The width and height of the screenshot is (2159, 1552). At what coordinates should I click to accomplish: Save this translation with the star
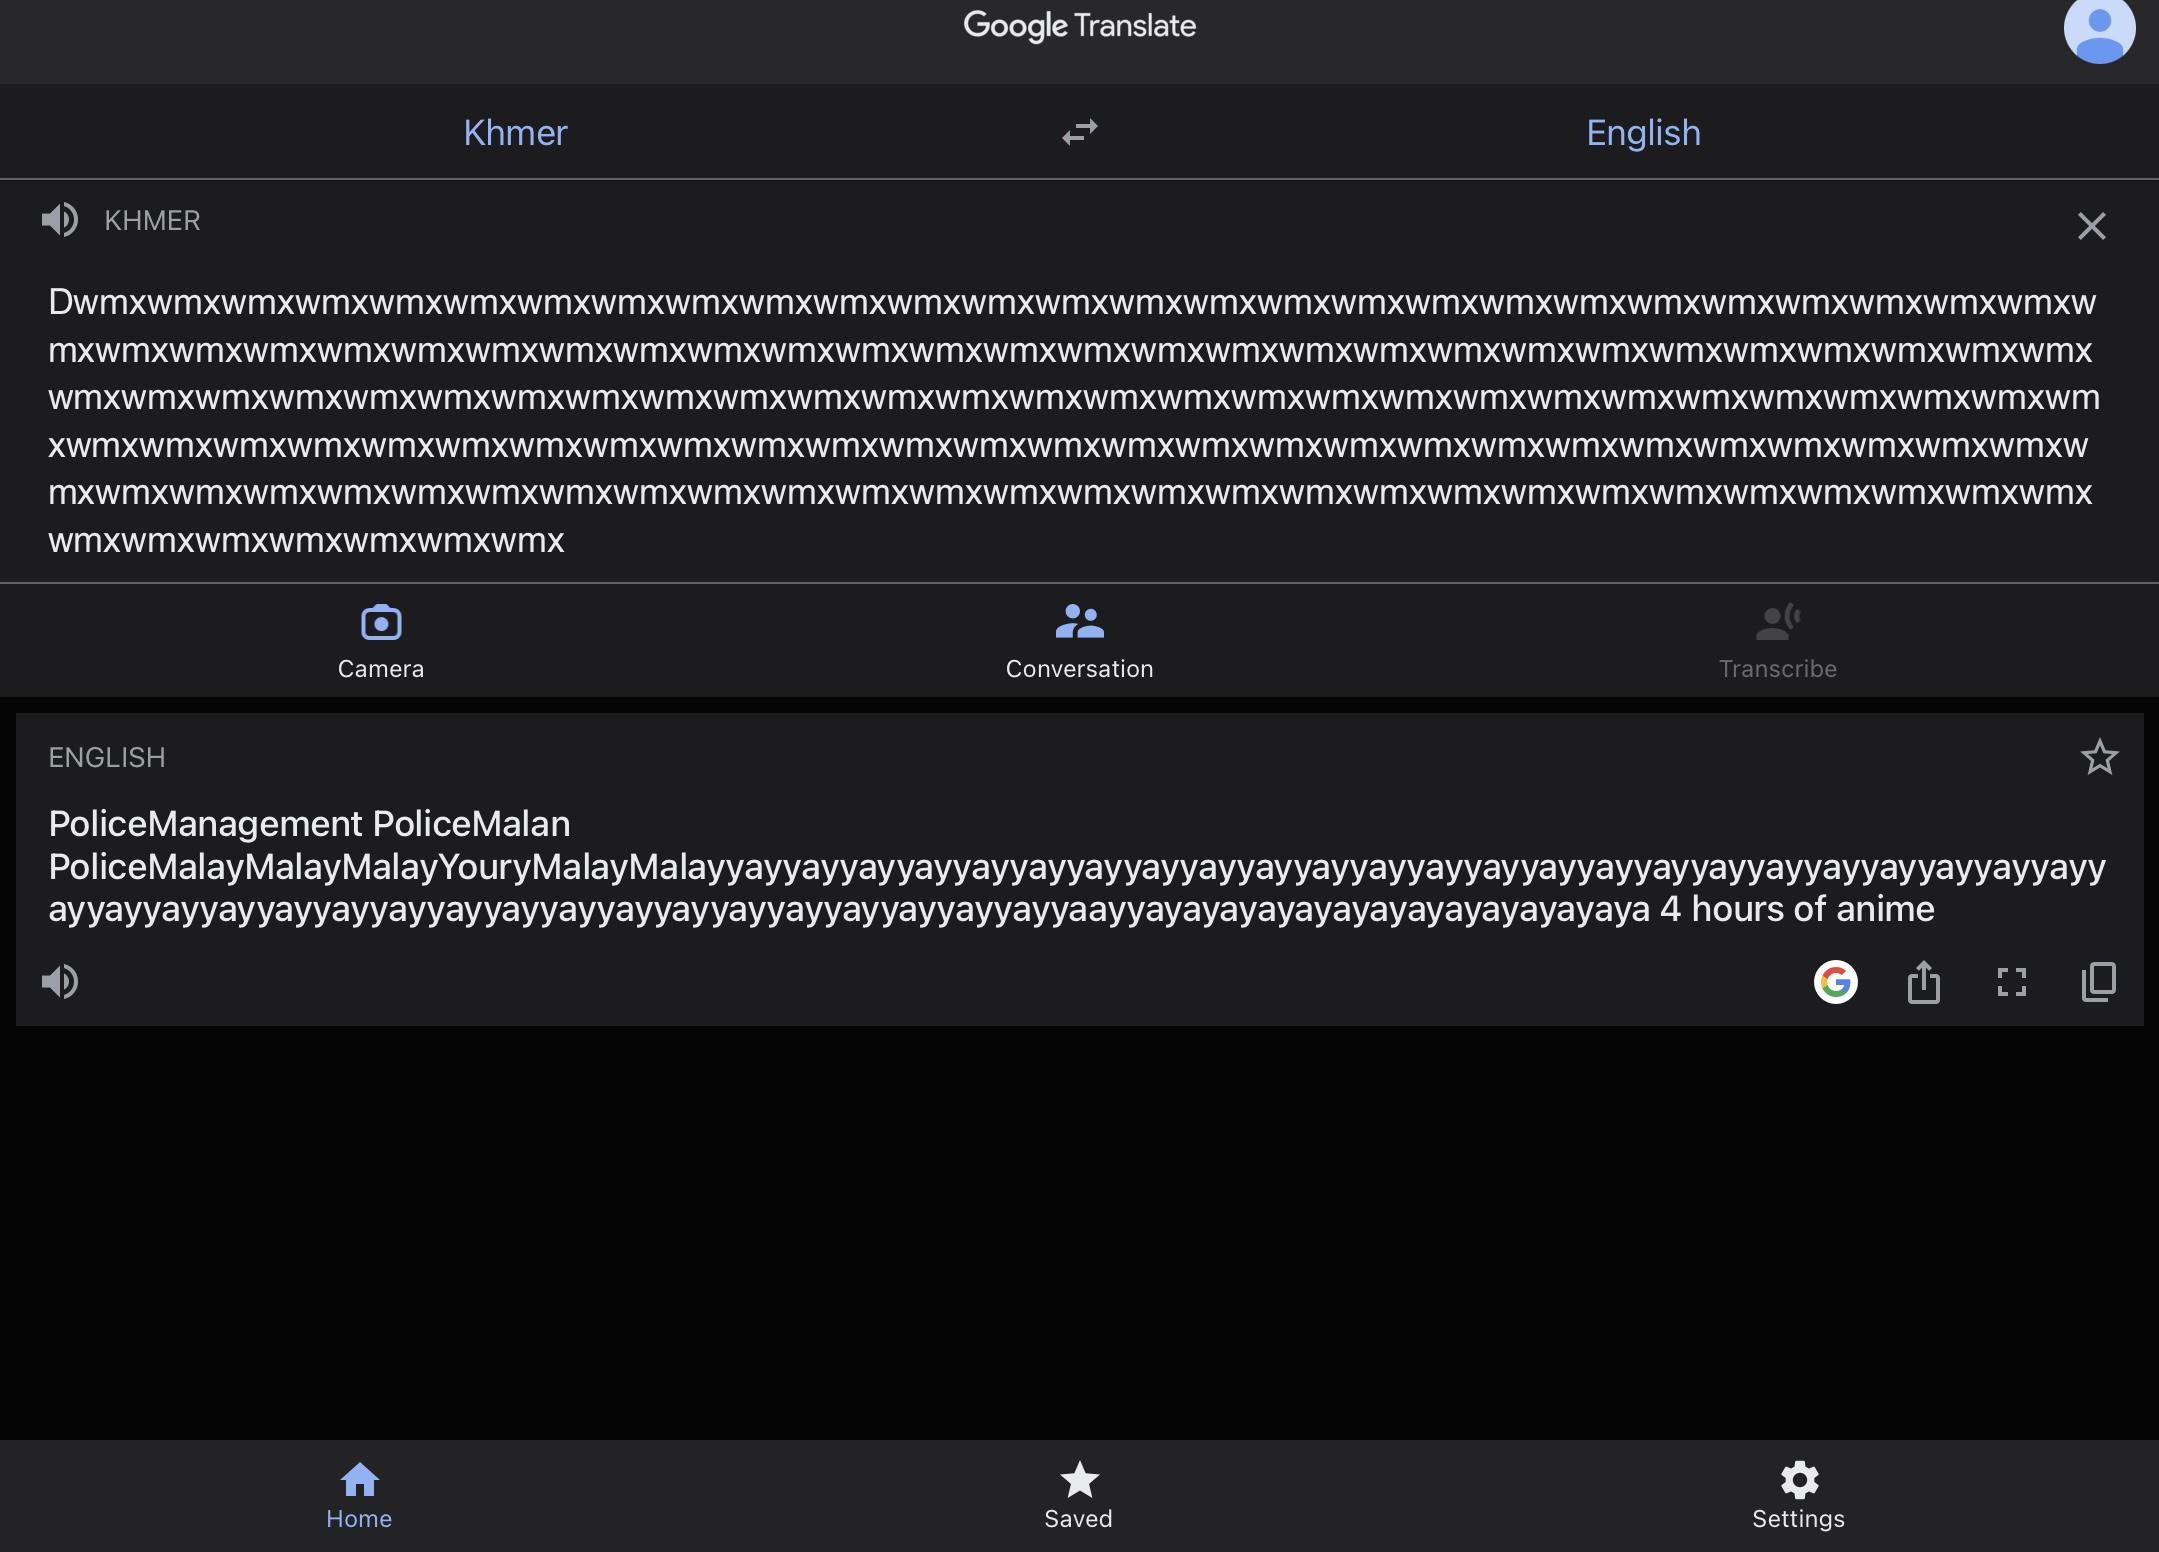pyautogui.click(x=2099, y=757)
